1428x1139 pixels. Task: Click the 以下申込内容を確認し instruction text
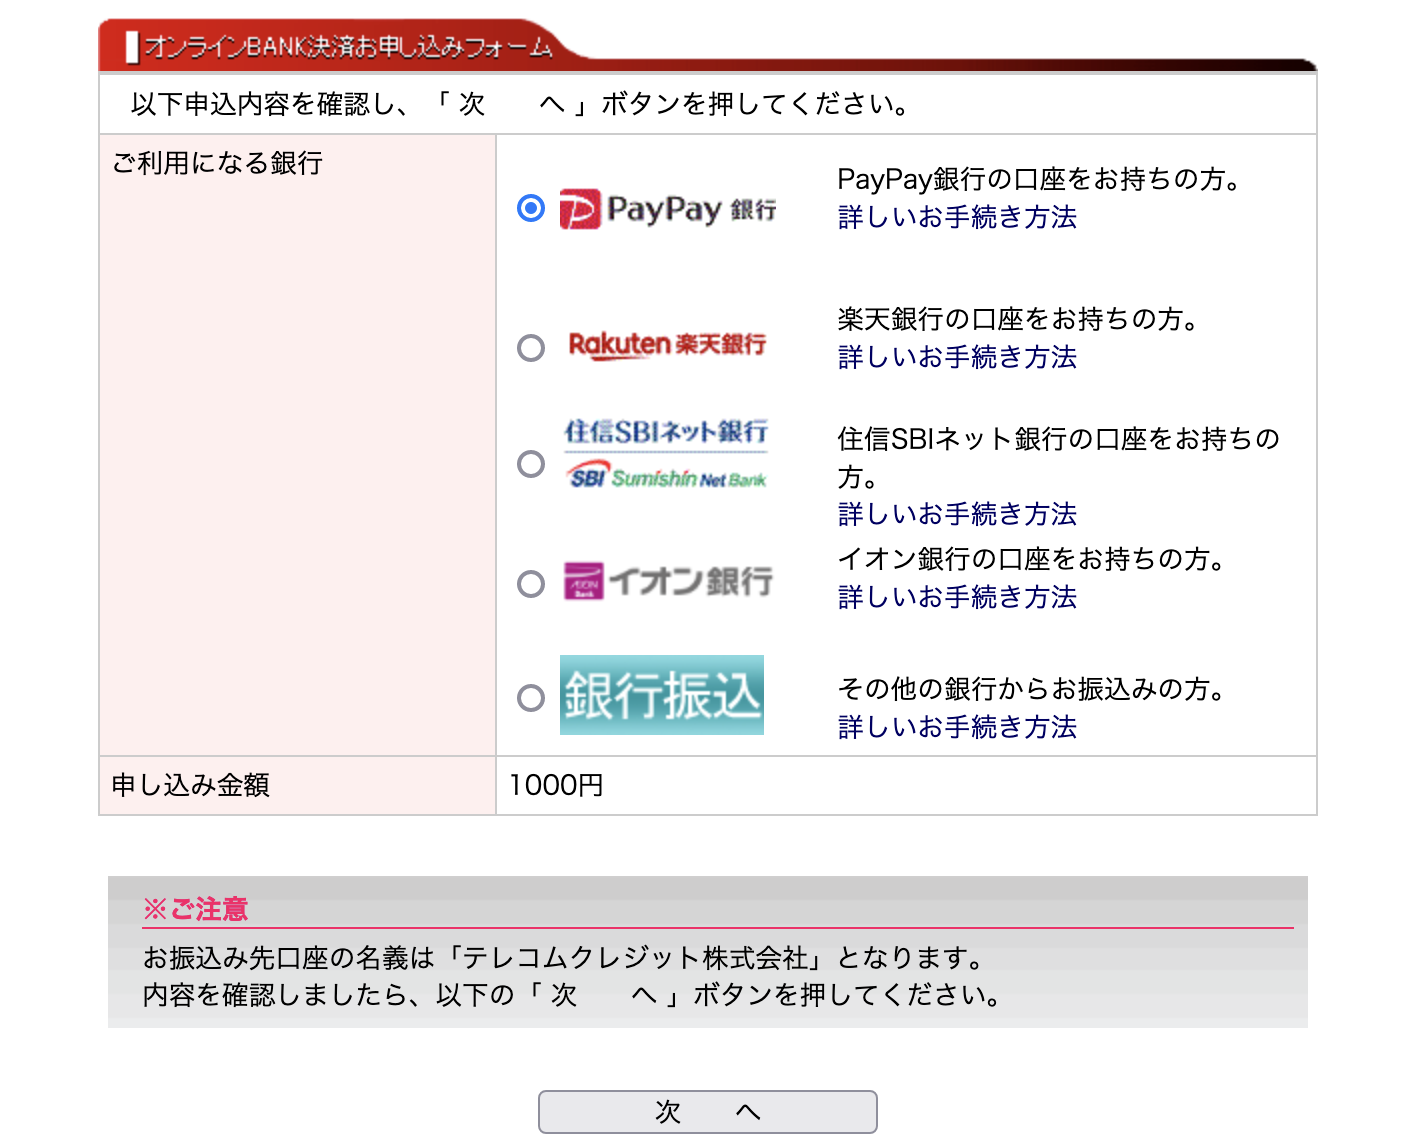point(520,104)
